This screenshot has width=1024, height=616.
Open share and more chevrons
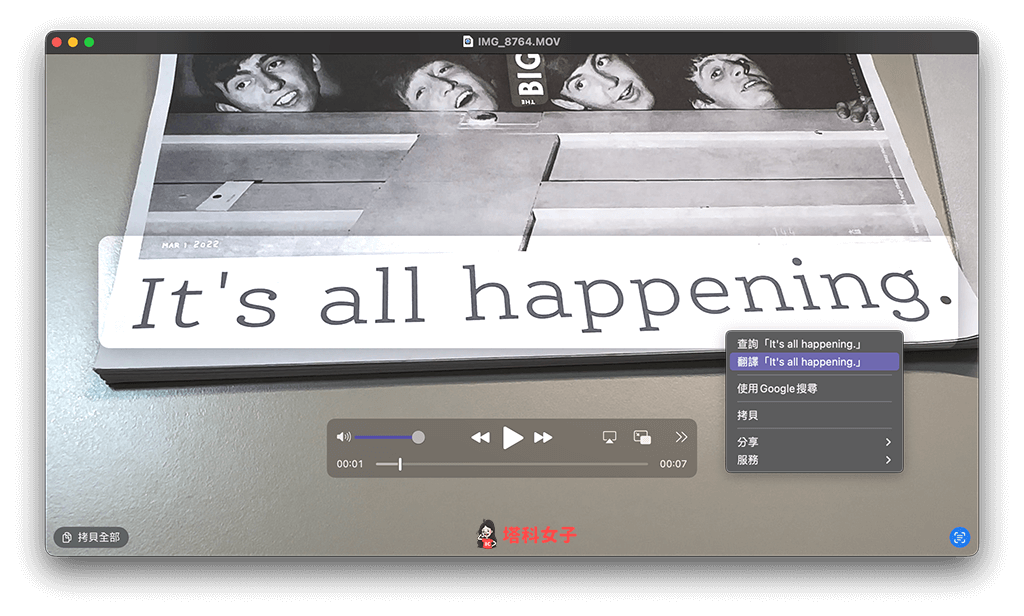tap(681, 437)
